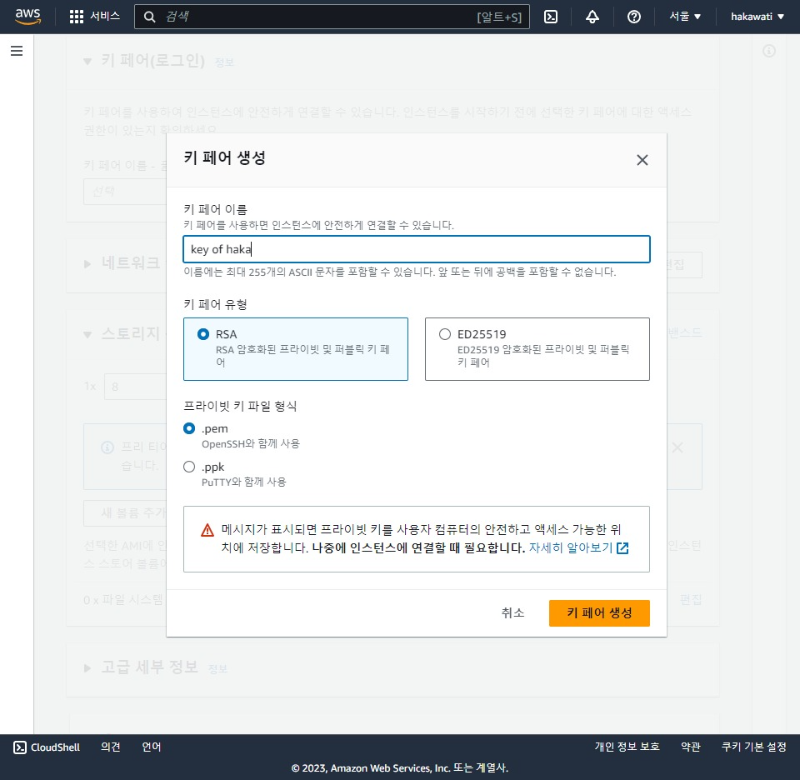Click the 키 페어 생성 button

coord(599,613)
